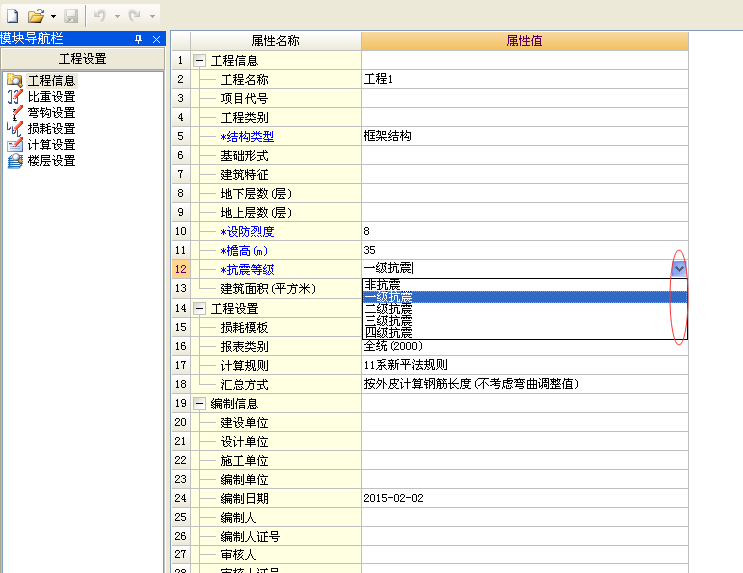Click the 编制日期 value 2015-02-02
This screenshot has height=573, width=743.
pyautogui.click(x=525, y=498)
